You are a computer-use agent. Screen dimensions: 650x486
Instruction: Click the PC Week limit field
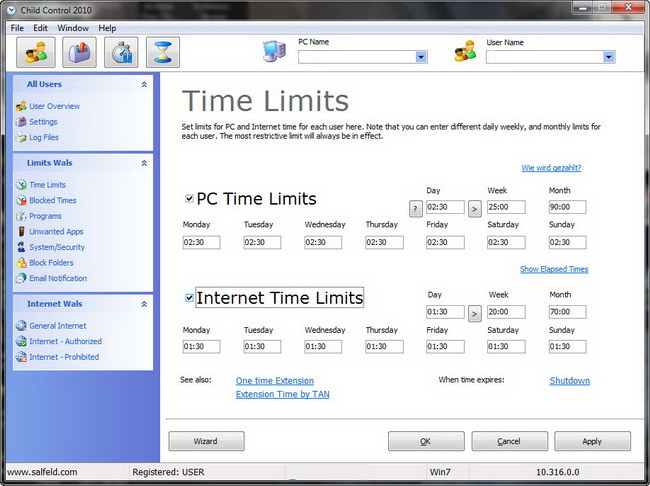tap(506, 208)
